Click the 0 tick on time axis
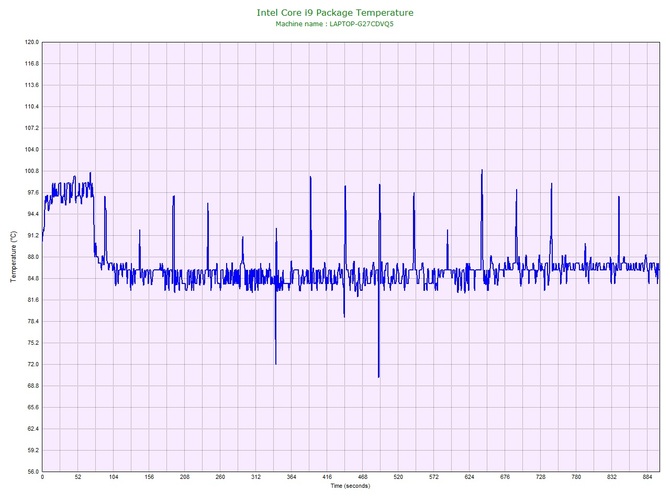This screenshot has width=670, height=503. (x=42, y=477)
